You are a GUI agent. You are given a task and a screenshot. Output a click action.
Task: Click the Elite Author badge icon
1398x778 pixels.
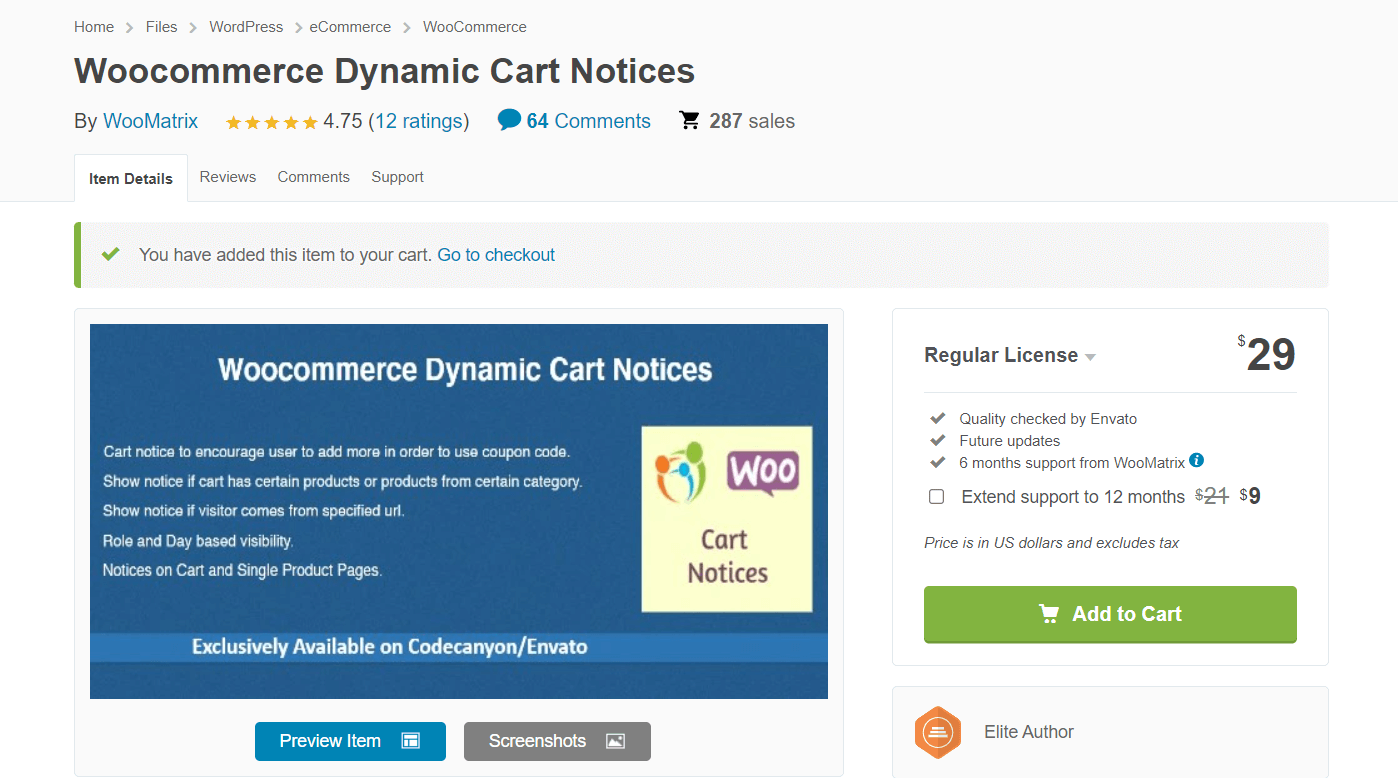pos(938,732)
